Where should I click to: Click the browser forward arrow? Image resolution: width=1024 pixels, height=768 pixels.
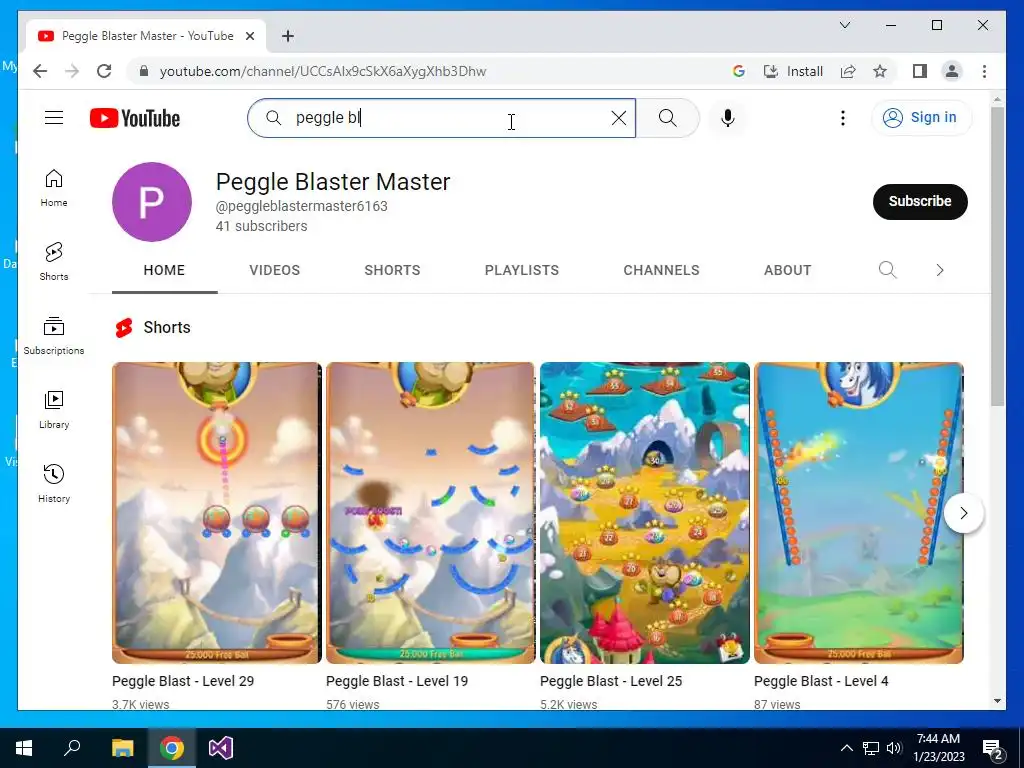[72, 71]
